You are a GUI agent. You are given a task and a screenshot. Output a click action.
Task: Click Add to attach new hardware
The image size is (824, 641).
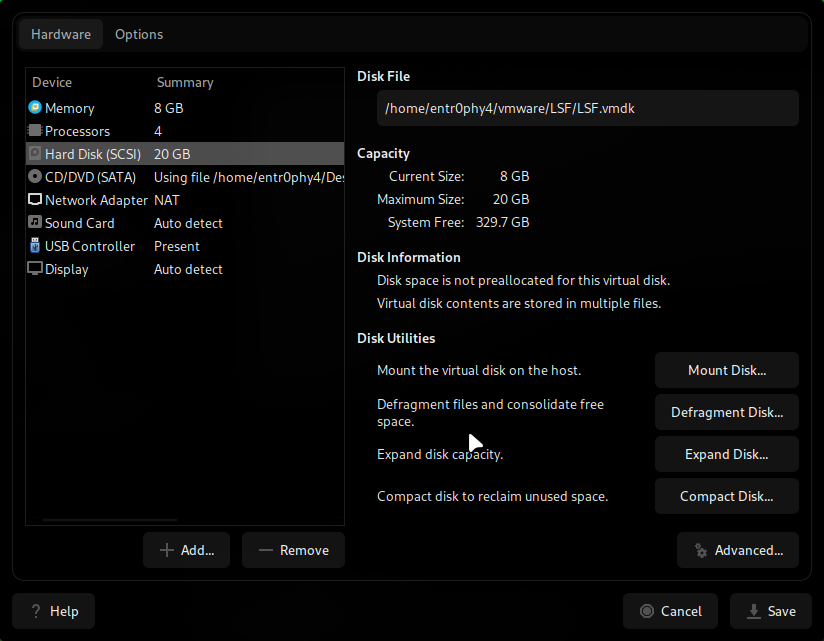(186, 550)
